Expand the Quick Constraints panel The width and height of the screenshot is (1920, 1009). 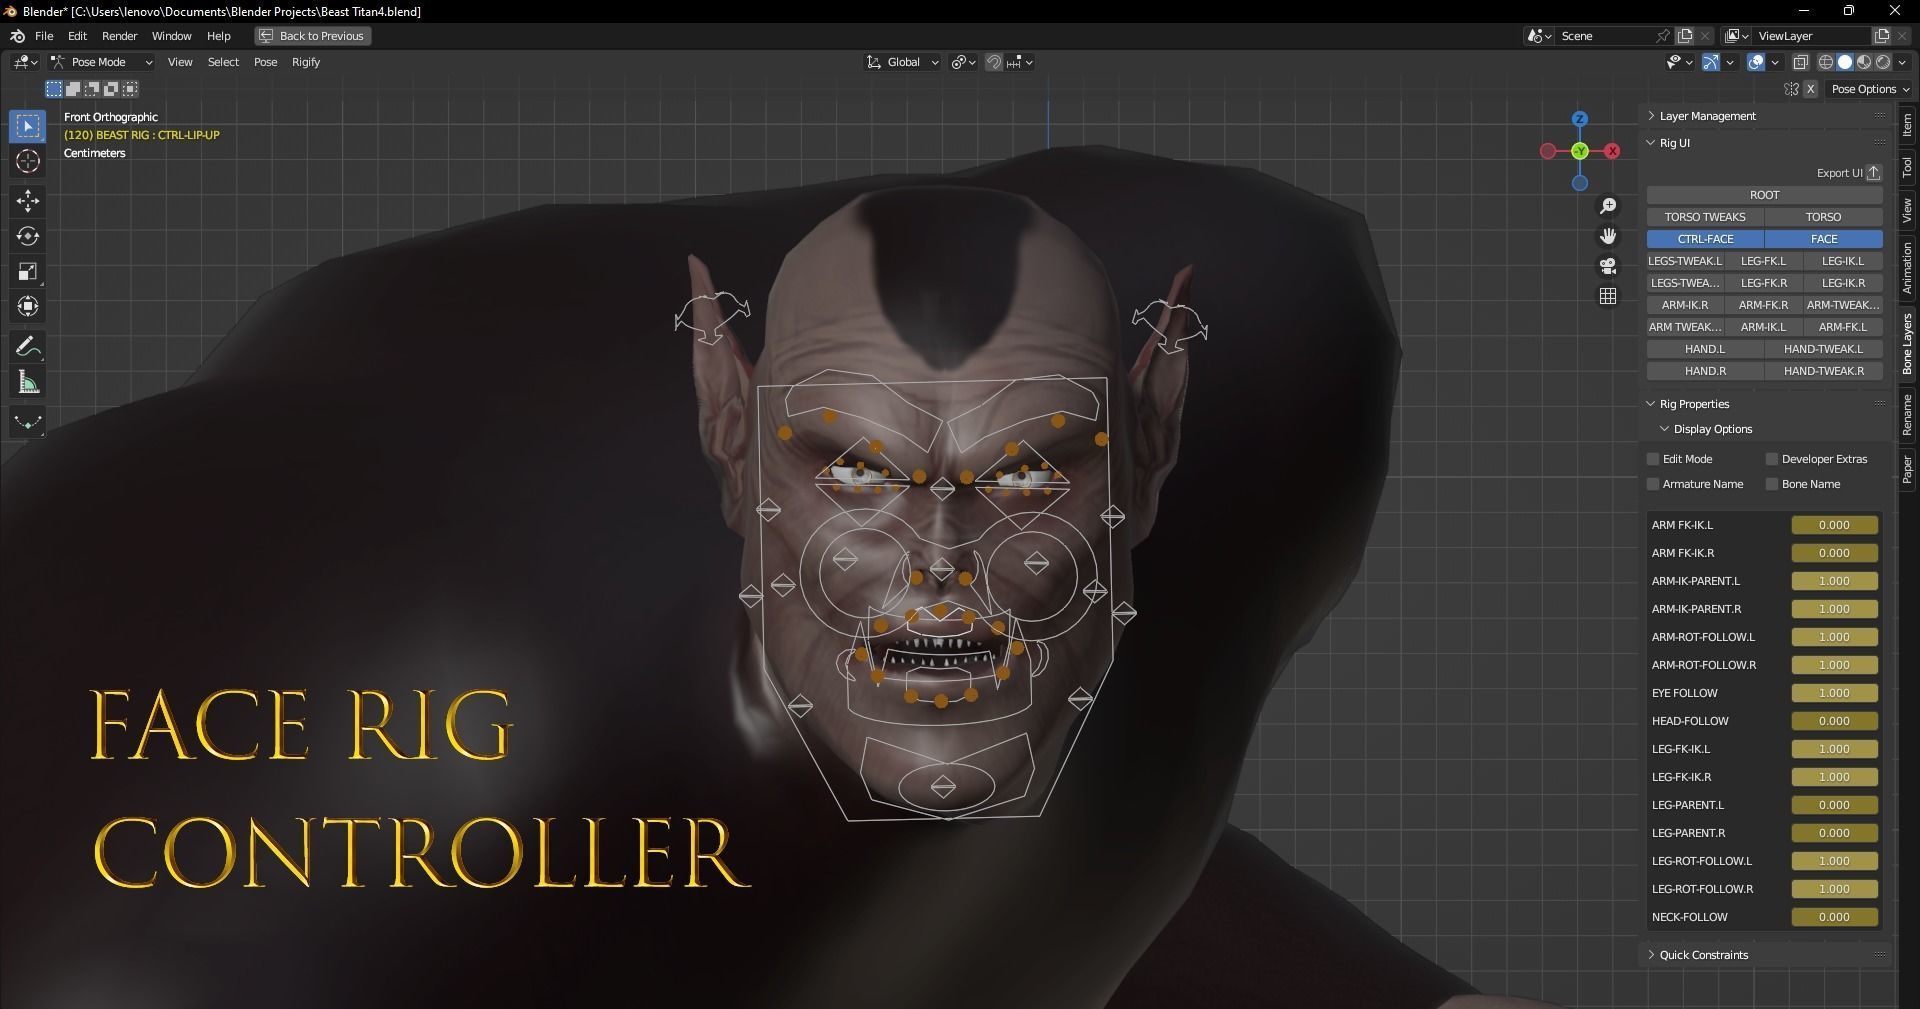(1704, 955)
